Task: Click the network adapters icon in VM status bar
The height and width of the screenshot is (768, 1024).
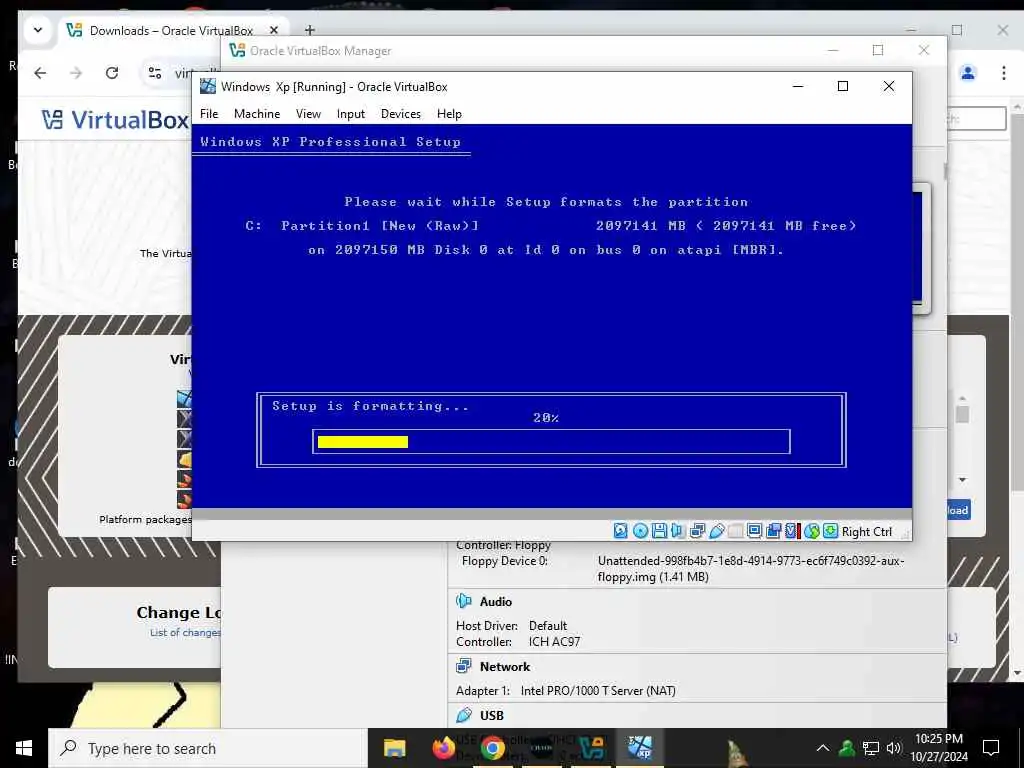Action: [697, 531]
